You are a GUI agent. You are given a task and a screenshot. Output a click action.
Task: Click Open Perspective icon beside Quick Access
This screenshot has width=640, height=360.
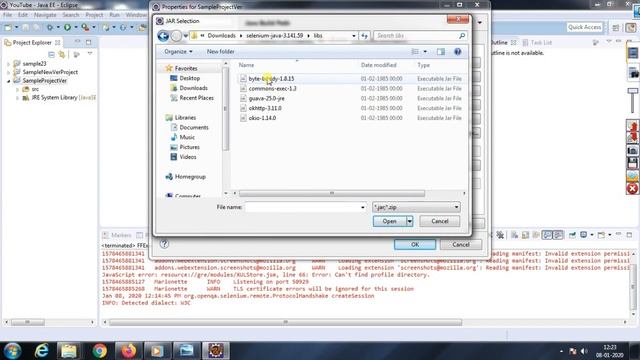[x=616, y=27]
